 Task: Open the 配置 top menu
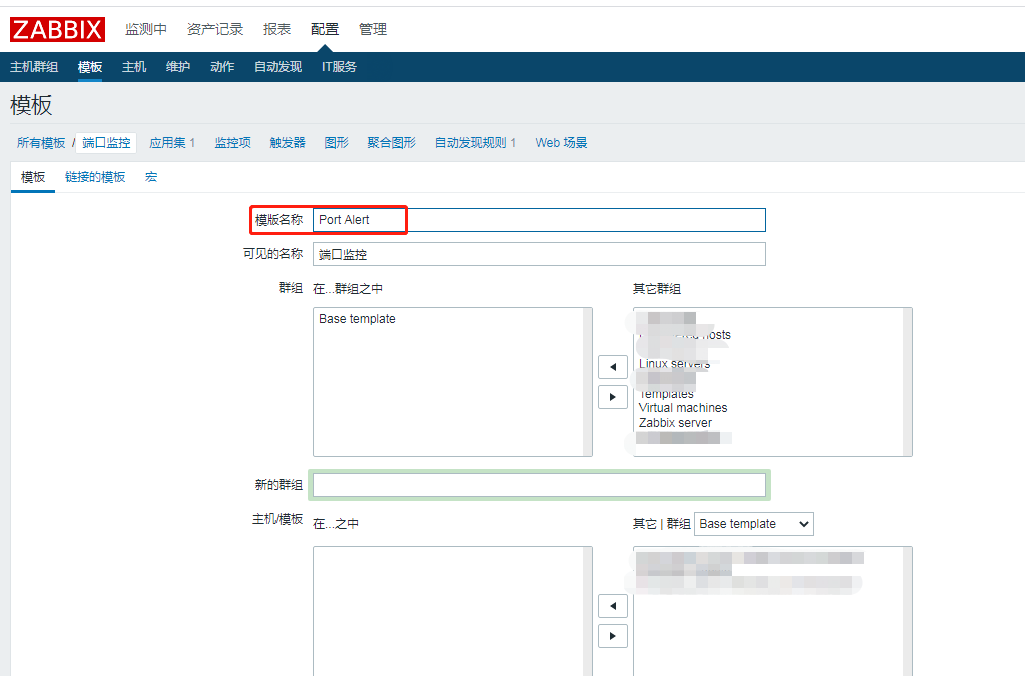click(324, 29)
